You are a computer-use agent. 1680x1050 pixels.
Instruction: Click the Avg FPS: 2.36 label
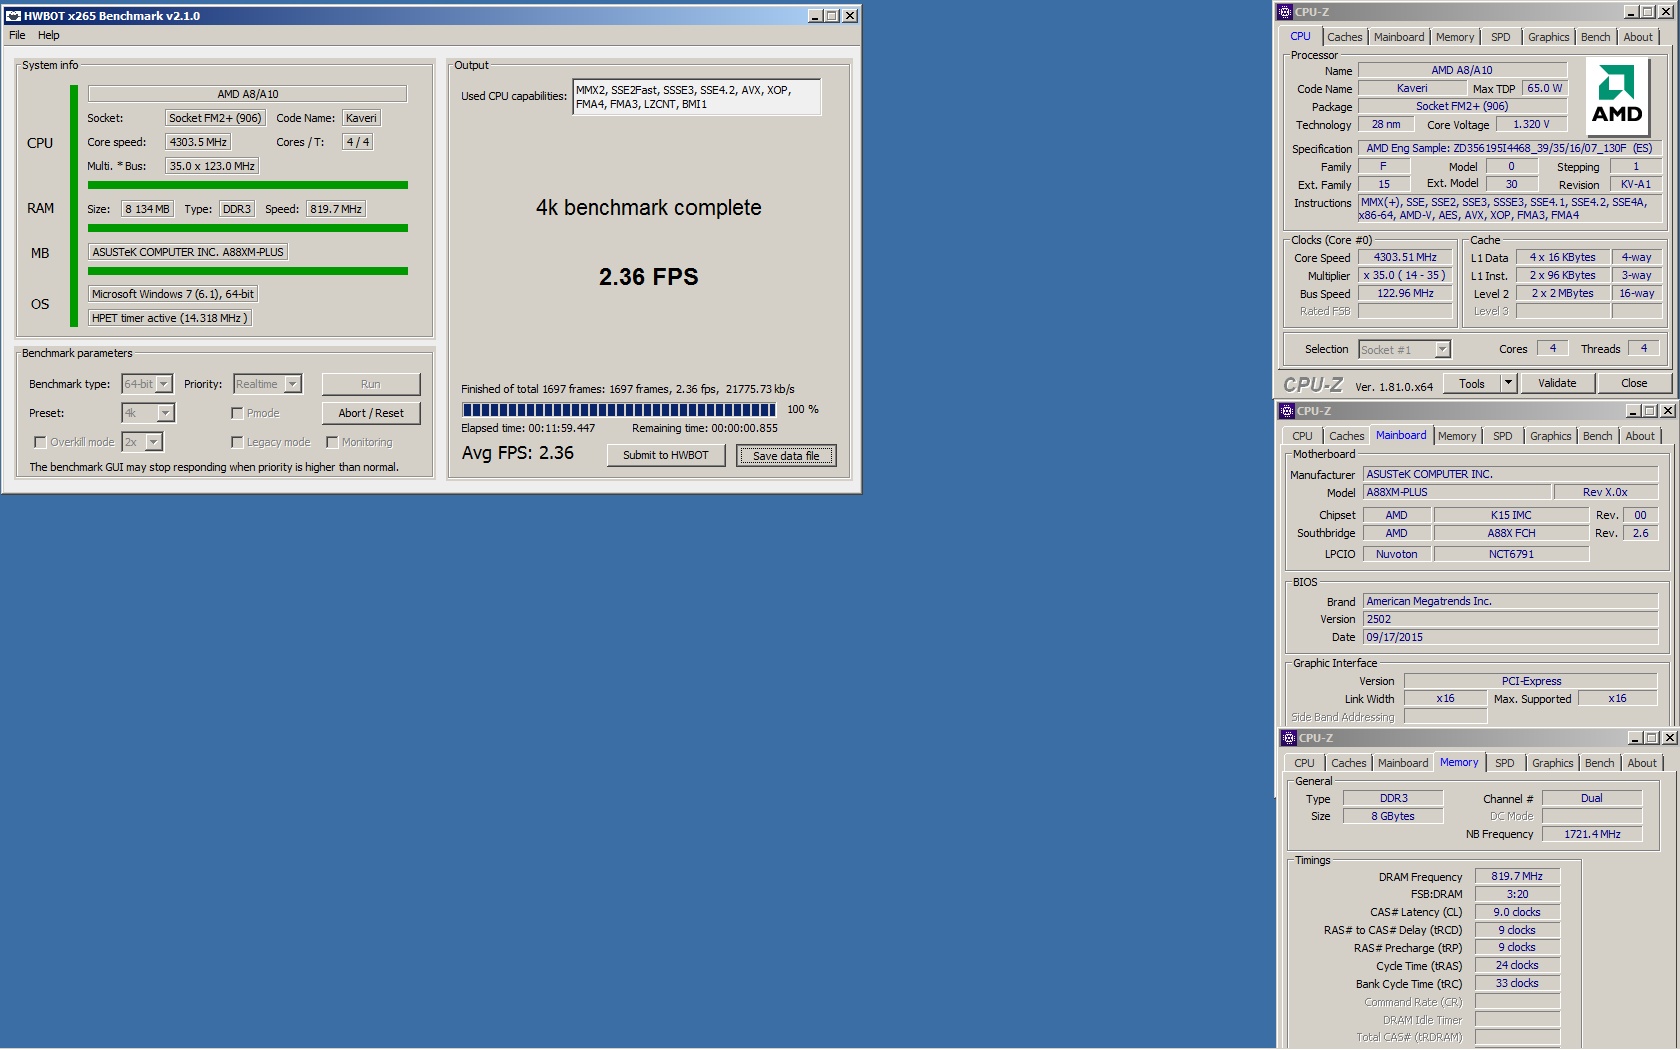[517, 453]
